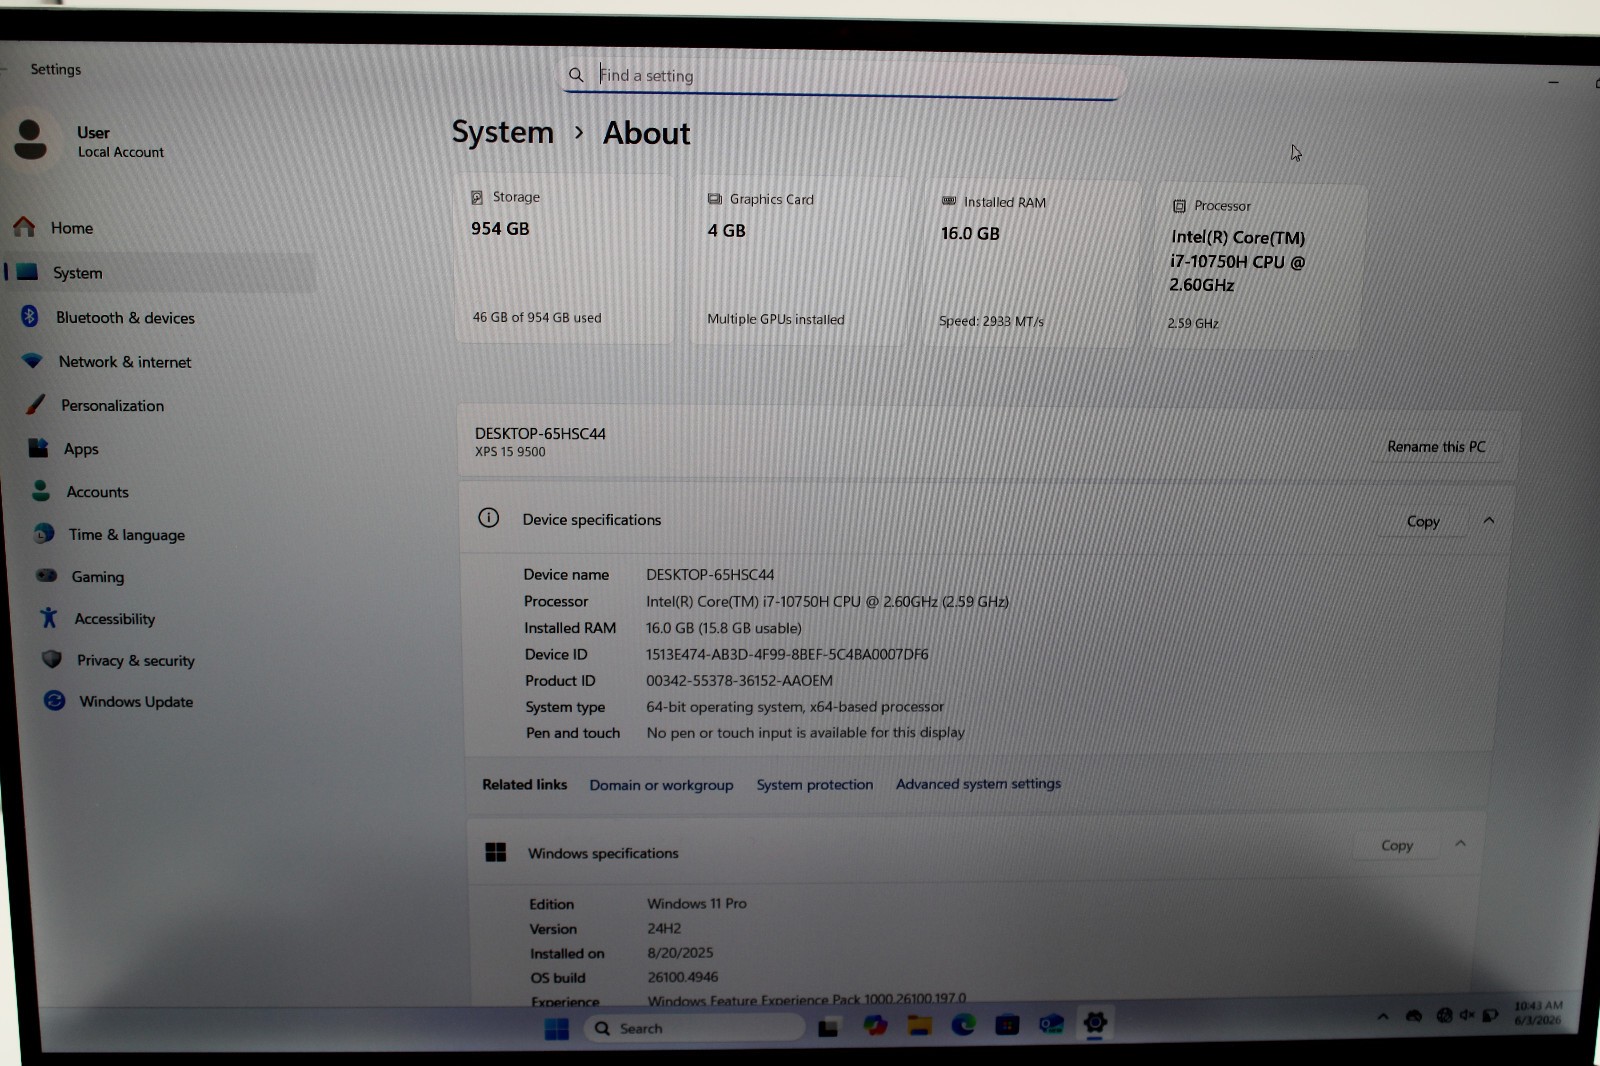Open the taskbar clock showing 10:43 AM
Viewport: 1600px width, 1066px height.
(x=1538, y=1013)
